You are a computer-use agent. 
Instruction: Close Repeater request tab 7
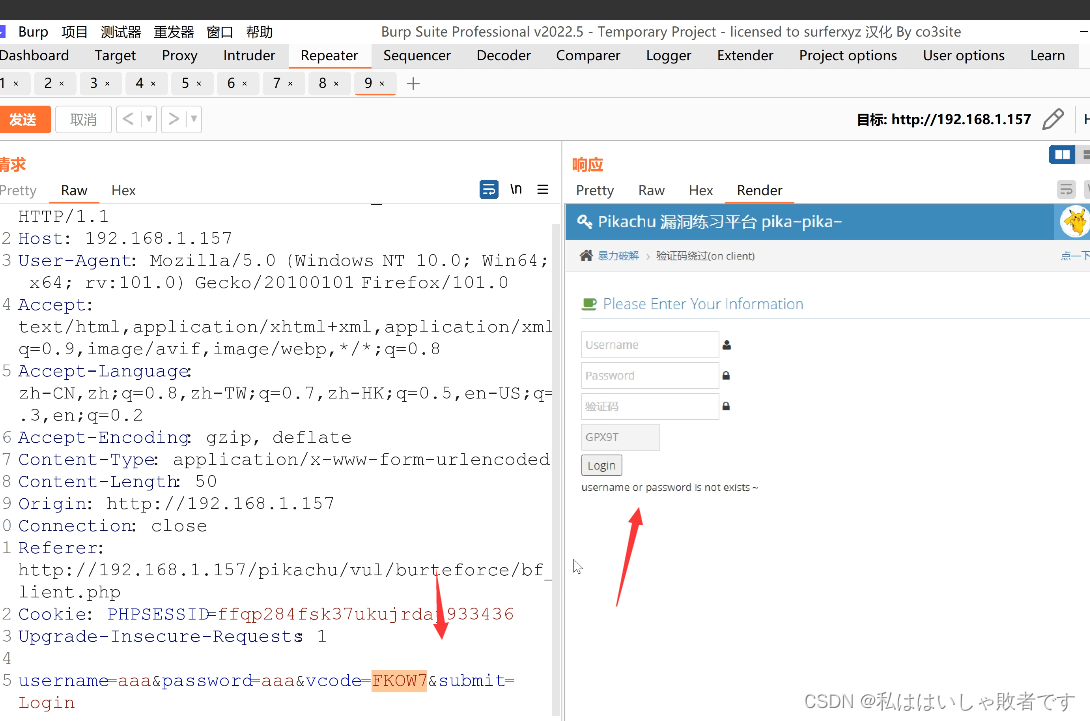click(291, 84)
